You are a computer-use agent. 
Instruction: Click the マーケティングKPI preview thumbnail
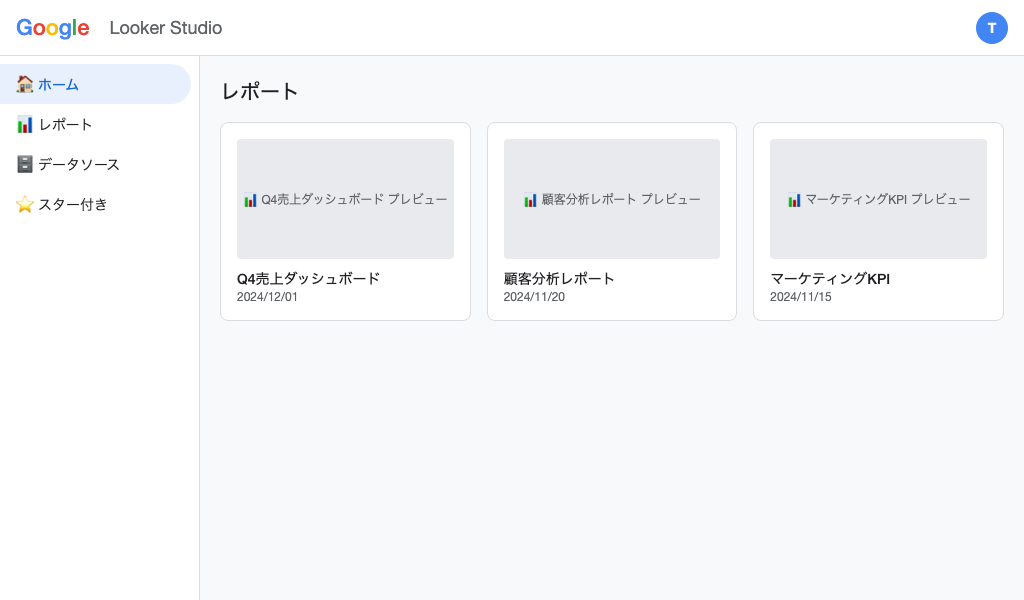point(878,199)
